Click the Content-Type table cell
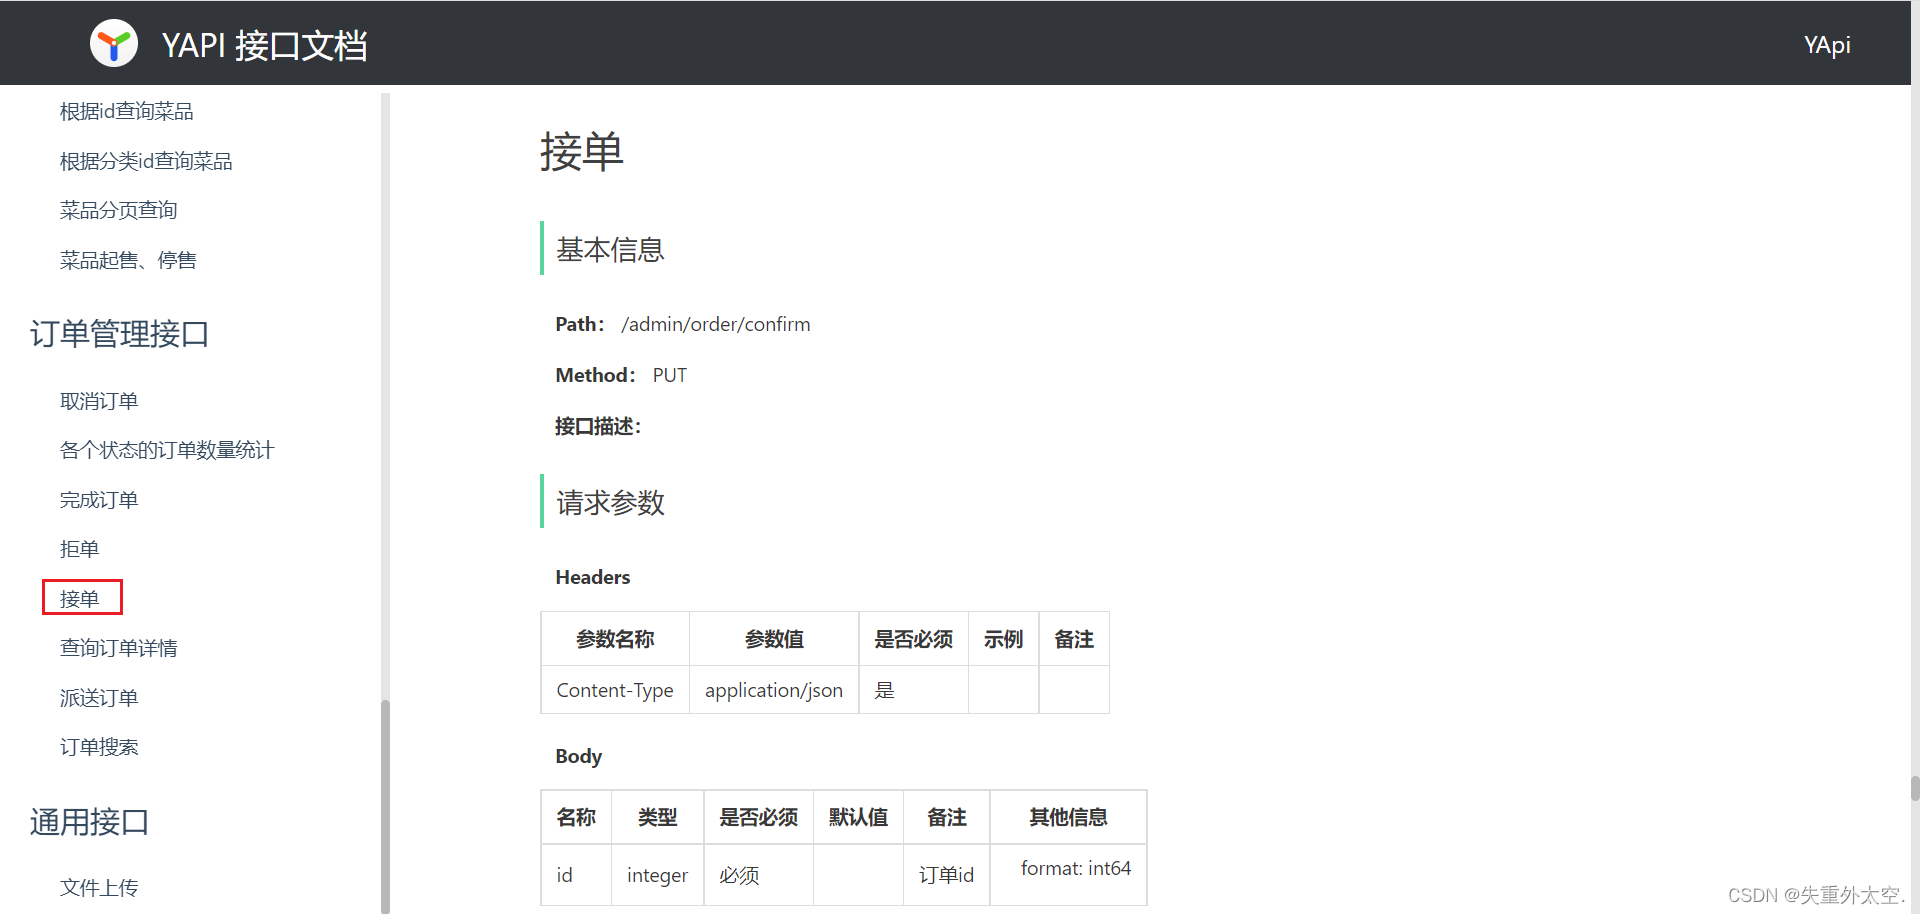 pyautogui.click(x=615, y=690)
